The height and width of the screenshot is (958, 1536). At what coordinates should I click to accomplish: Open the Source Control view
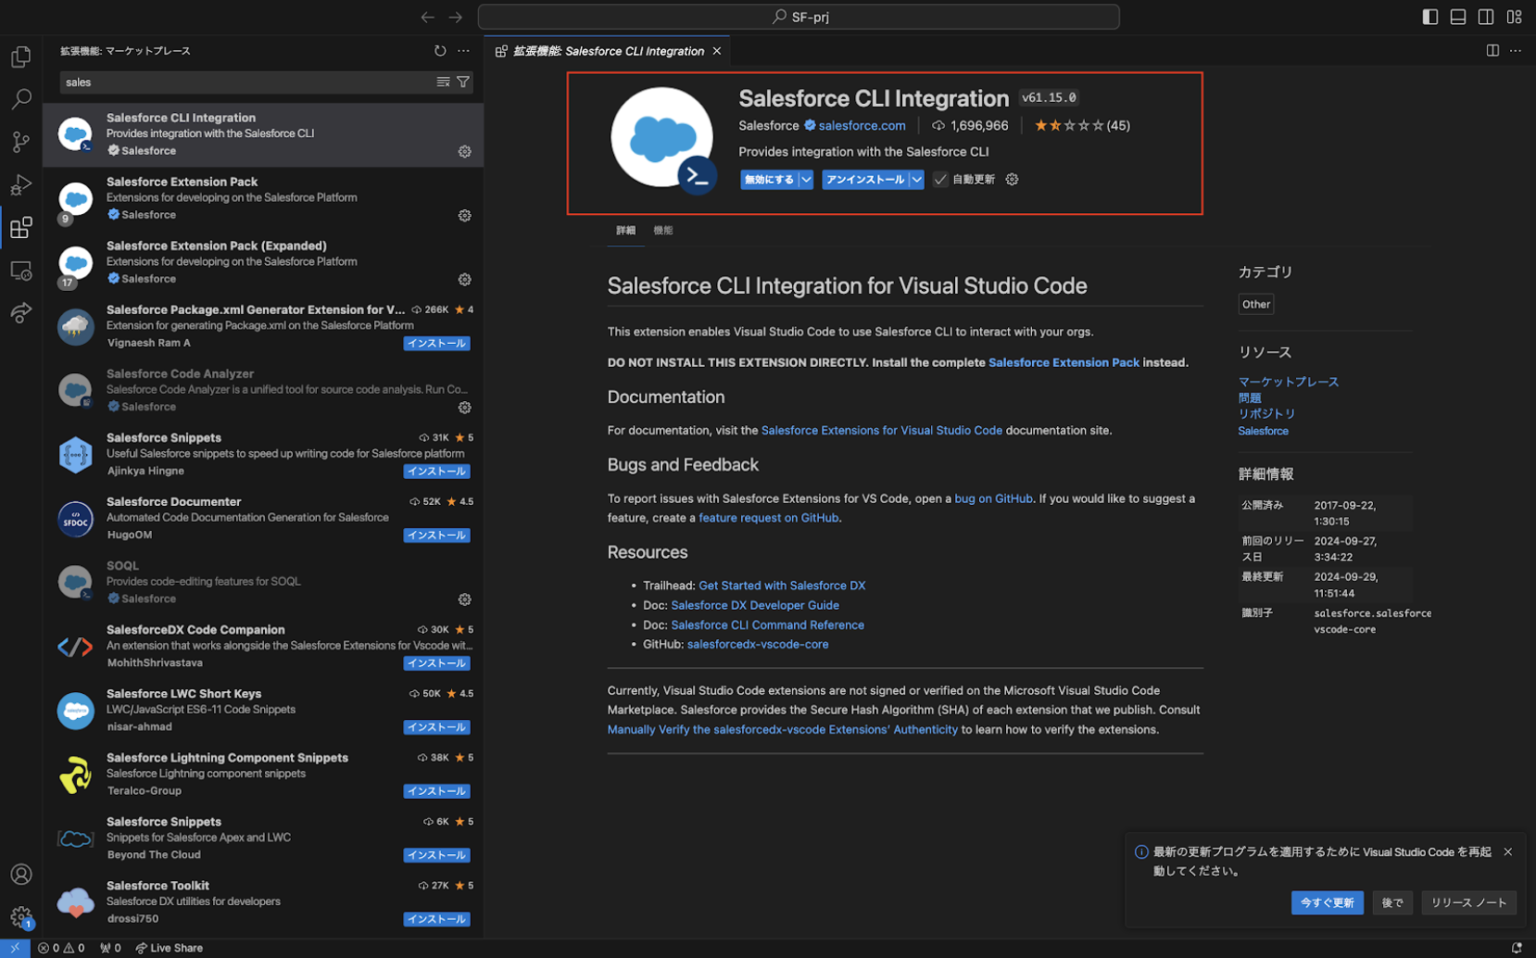[20, 142]
